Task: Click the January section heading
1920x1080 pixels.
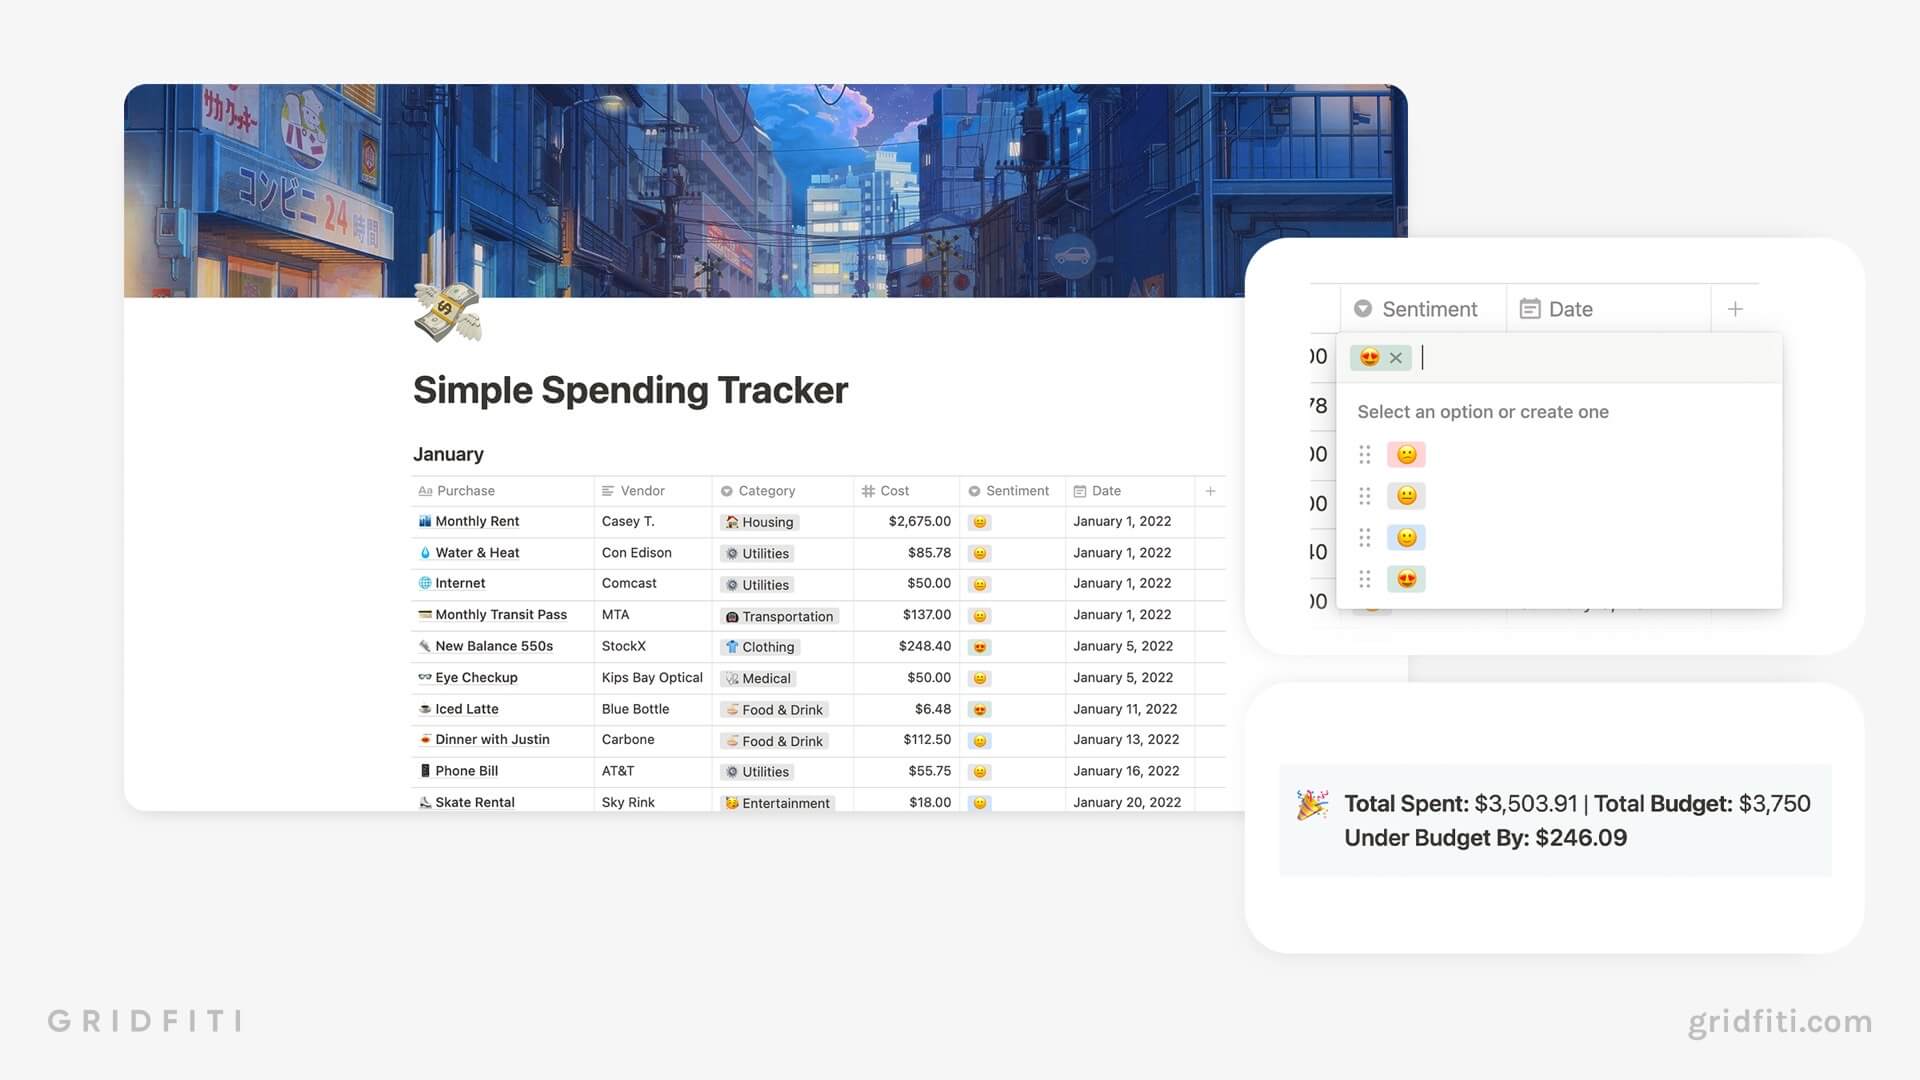Action: [x=447, y=452]
